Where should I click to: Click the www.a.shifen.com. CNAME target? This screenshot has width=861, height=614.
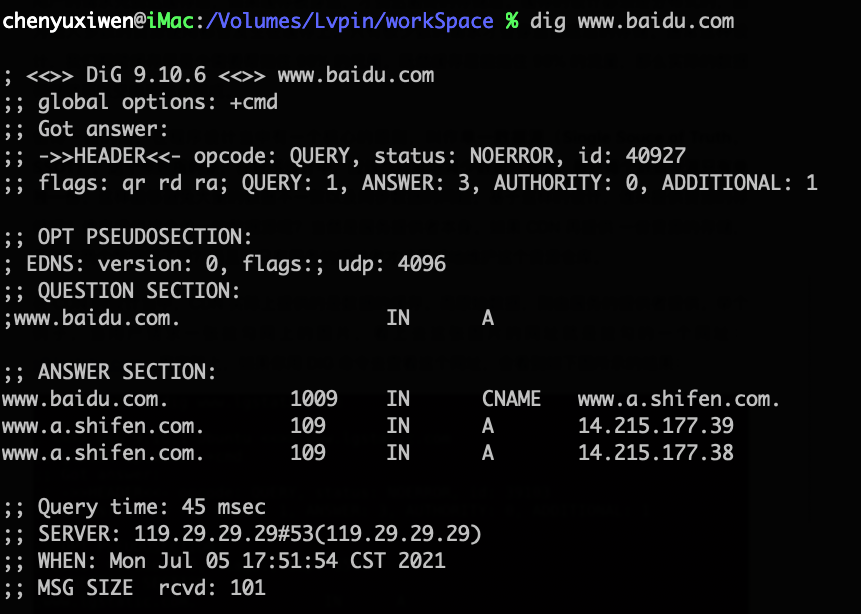click(679, 399)
